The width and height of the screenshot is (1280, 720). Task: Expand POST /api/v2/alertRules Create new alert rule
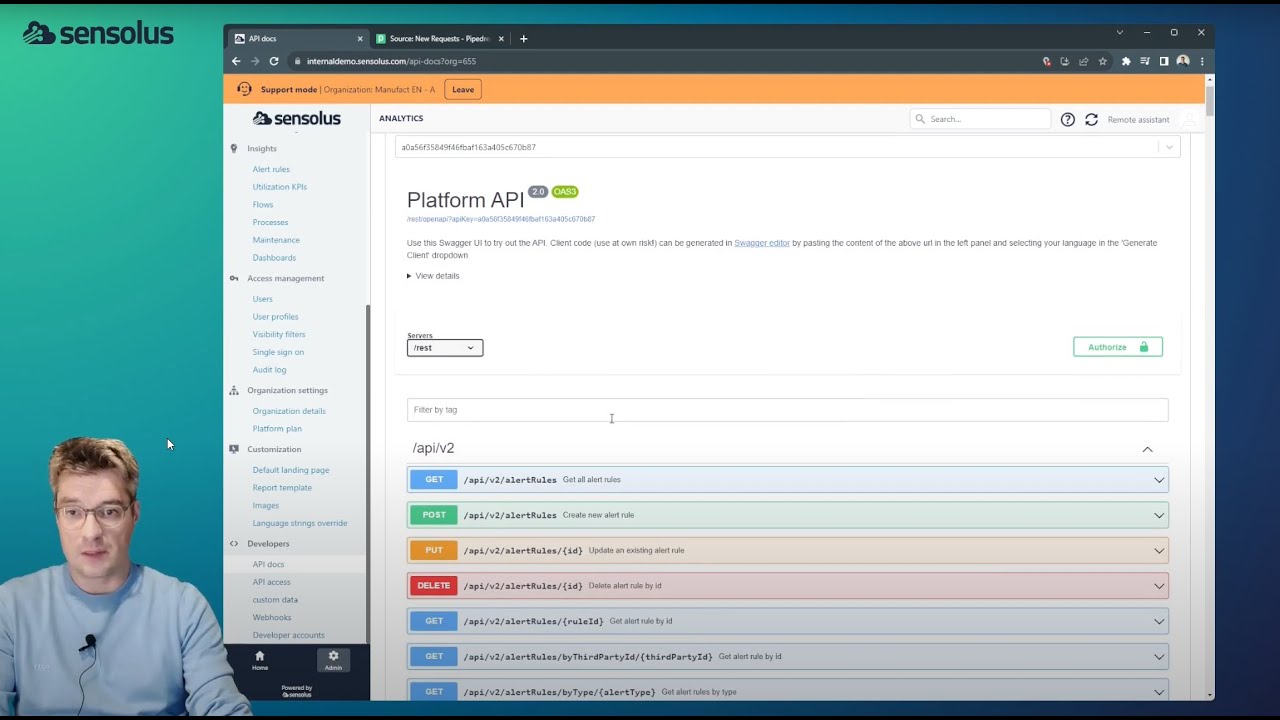pos(787,515)
